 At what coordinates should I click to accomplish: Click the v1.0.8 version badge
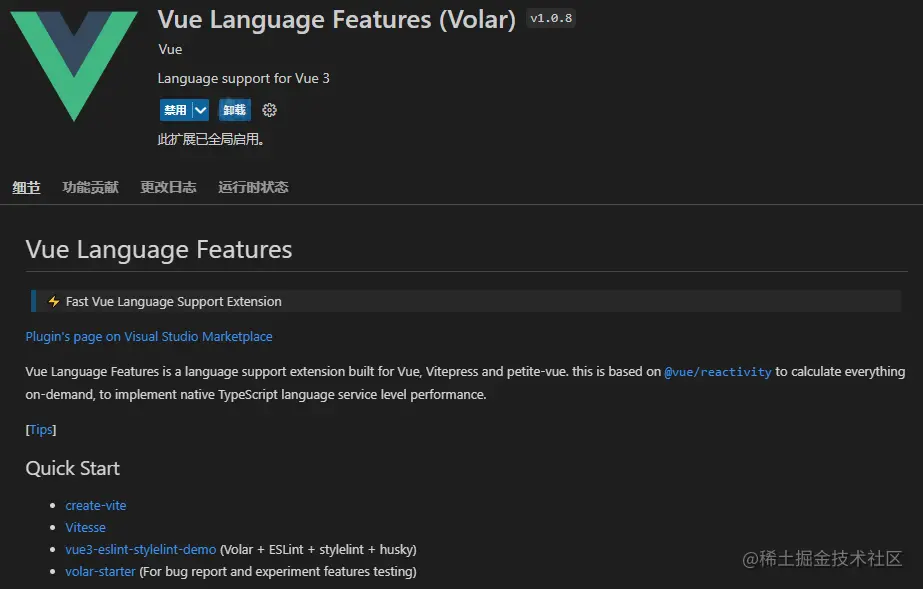point(551,18)
